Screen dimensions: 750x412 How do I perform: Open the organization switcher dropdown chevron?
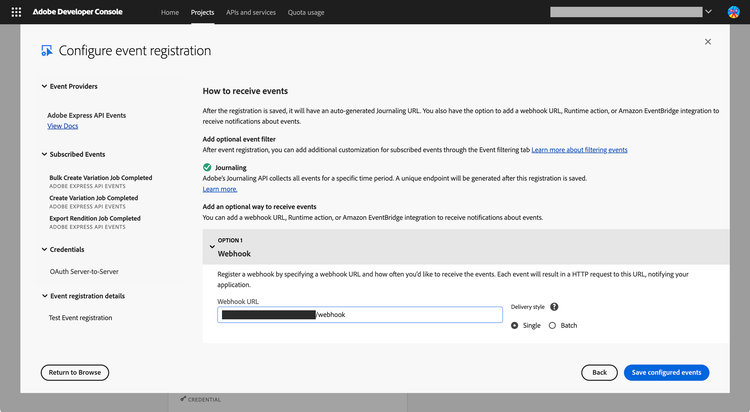[x=708, y=11]
